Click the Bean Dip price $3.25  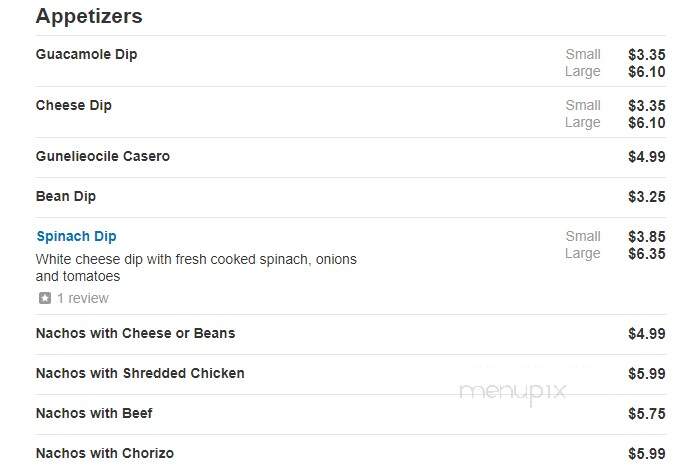click(x=647, y=197)
